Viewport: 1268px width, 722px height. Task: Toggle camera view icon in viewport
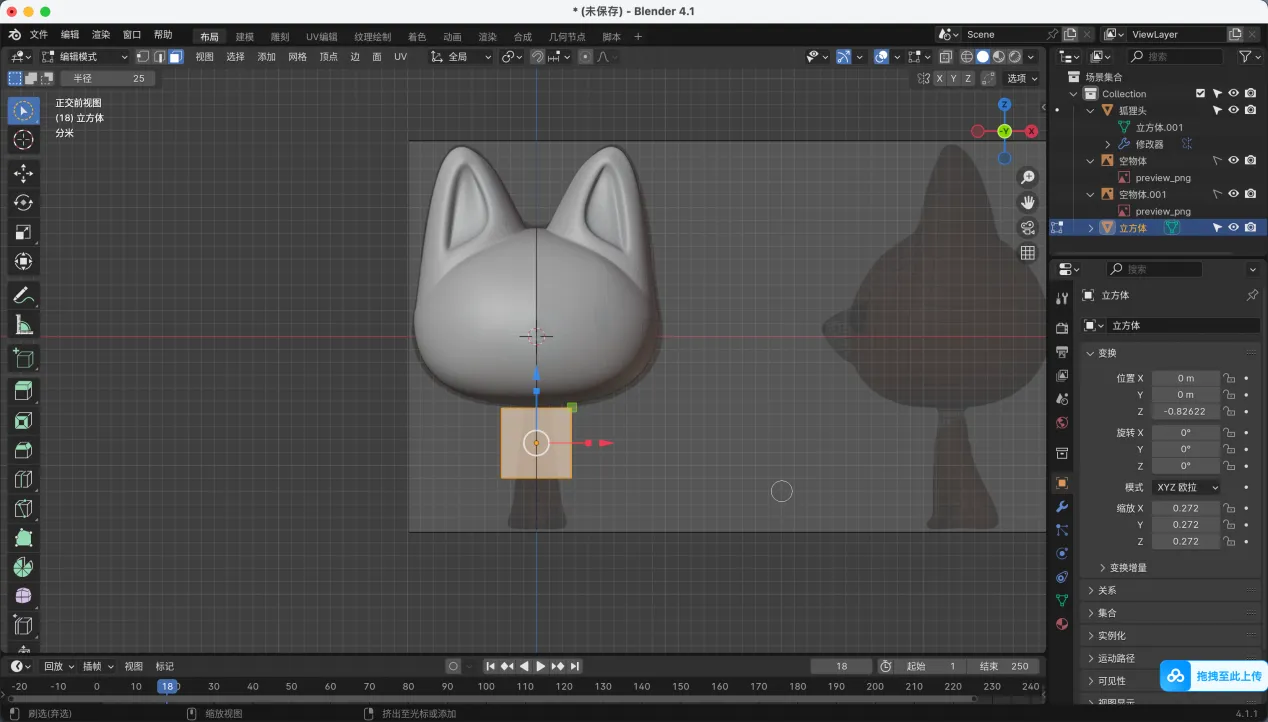pos(1027,228)
